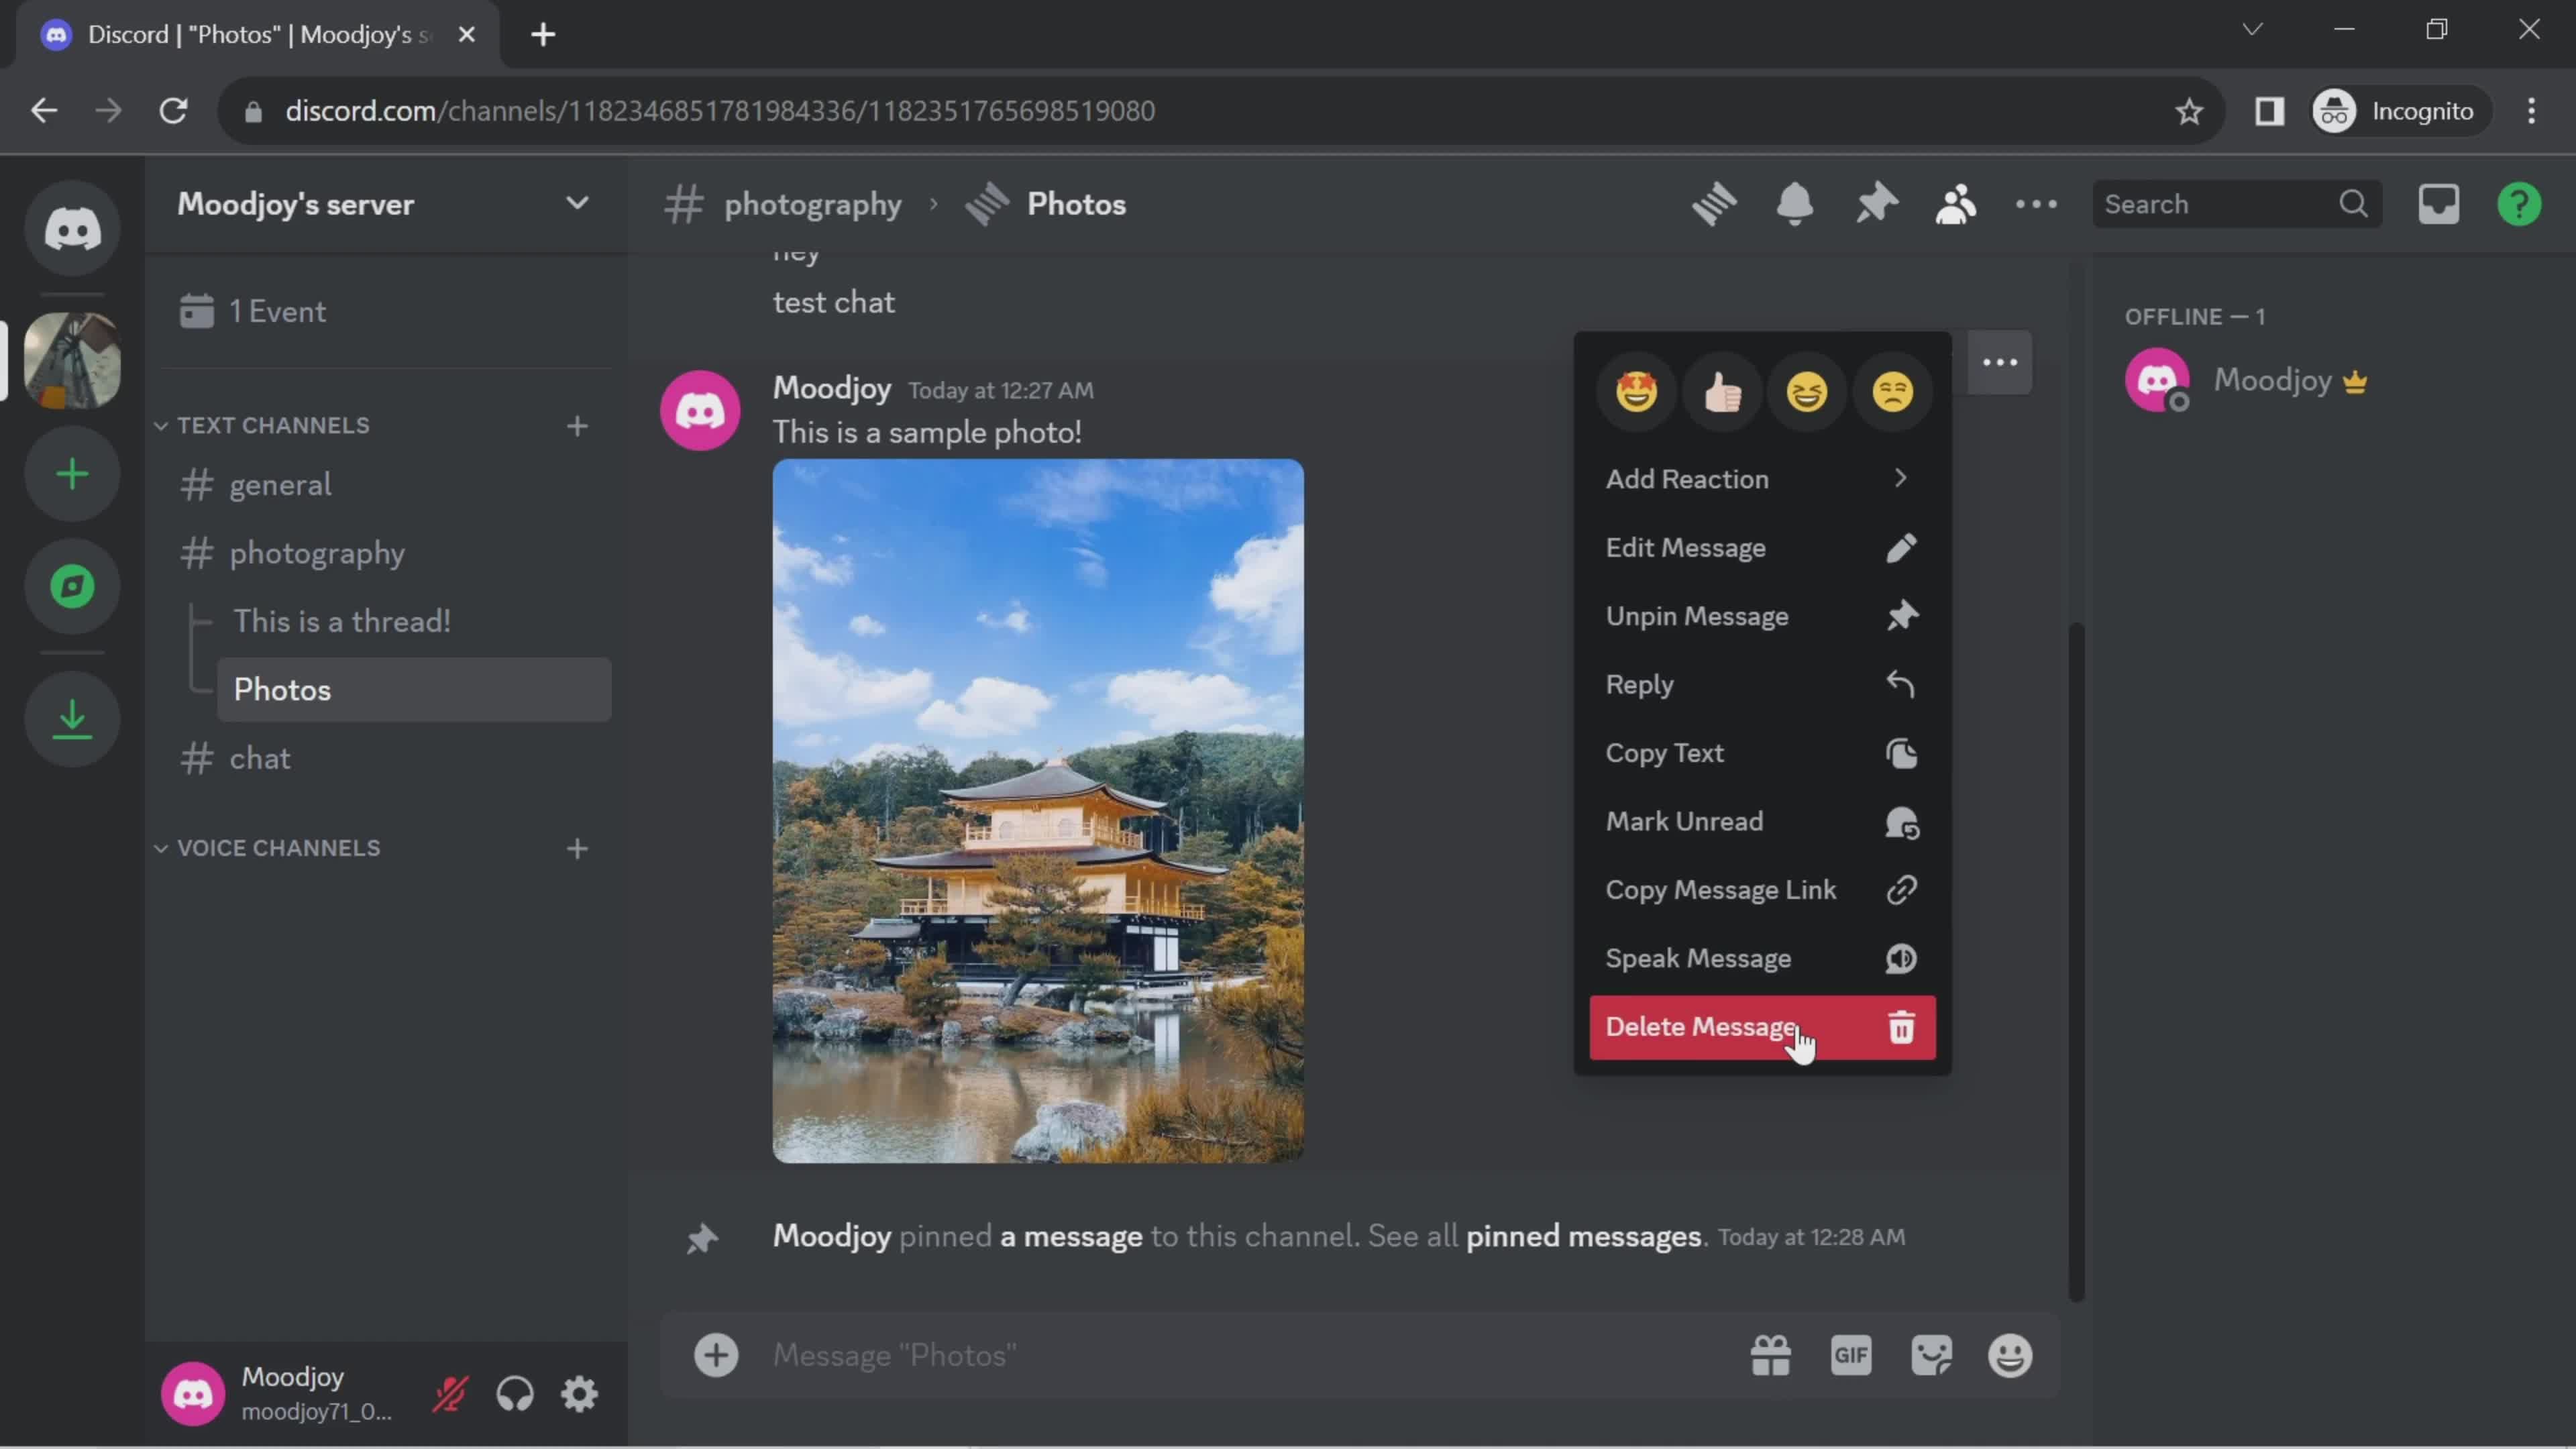Toggle deafen headphones in user panel
The width and height of the screenshot is (2576, 1449).
tap(515, 1394)
